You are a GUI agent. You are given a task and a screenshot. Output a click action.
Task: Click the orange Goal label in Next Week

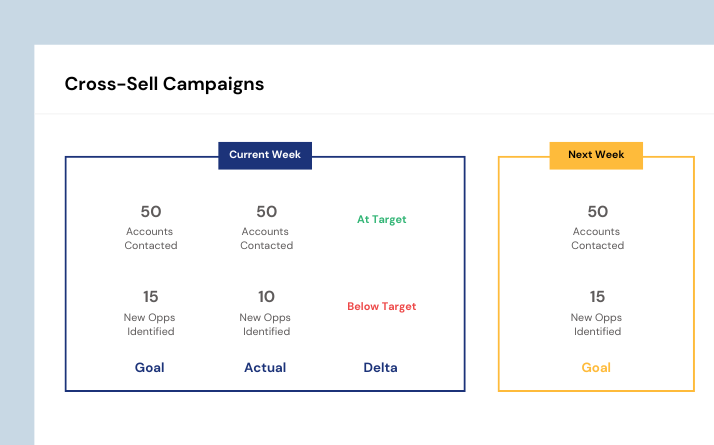(596, 368)
